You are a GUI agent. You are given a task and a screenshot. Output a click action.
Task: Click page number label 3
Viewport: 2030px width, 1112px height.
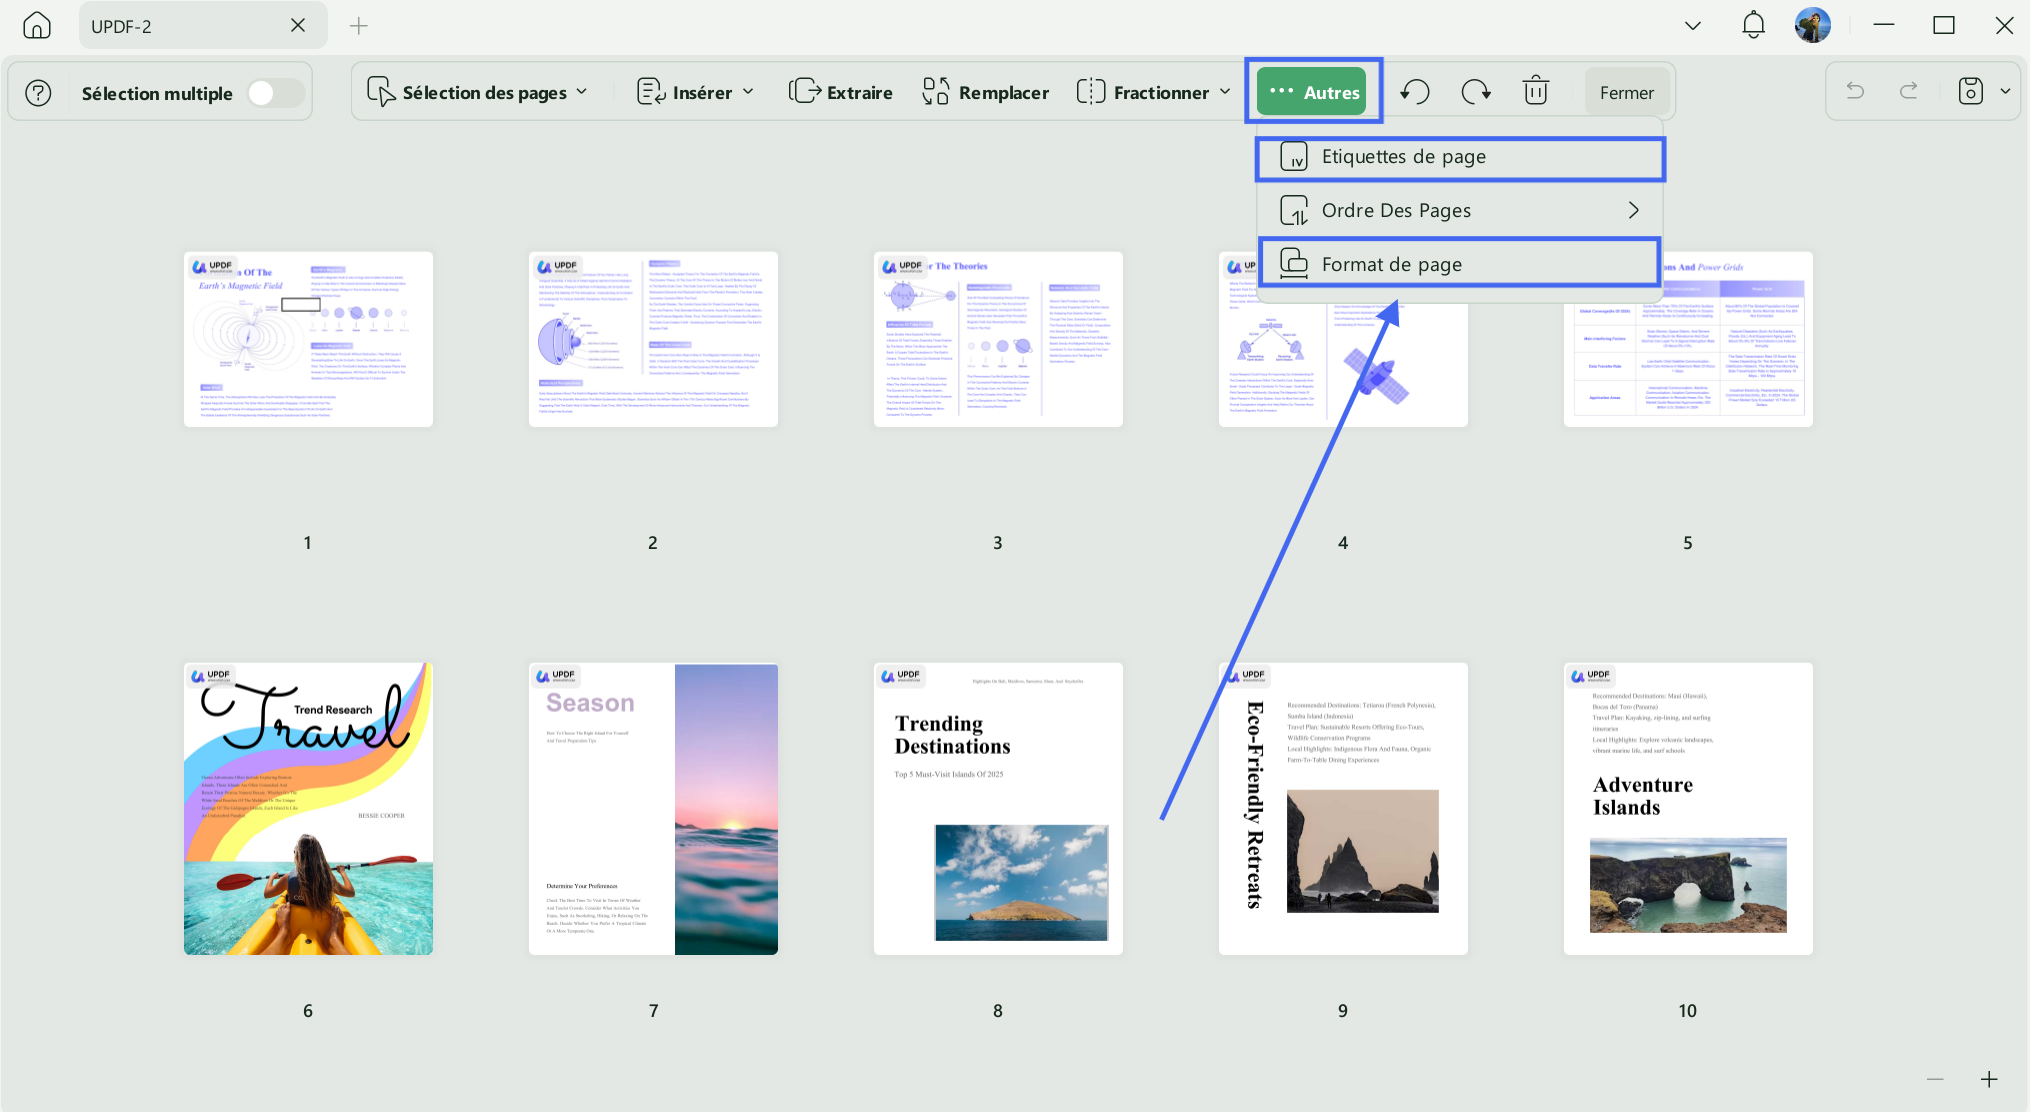point(998,543)
